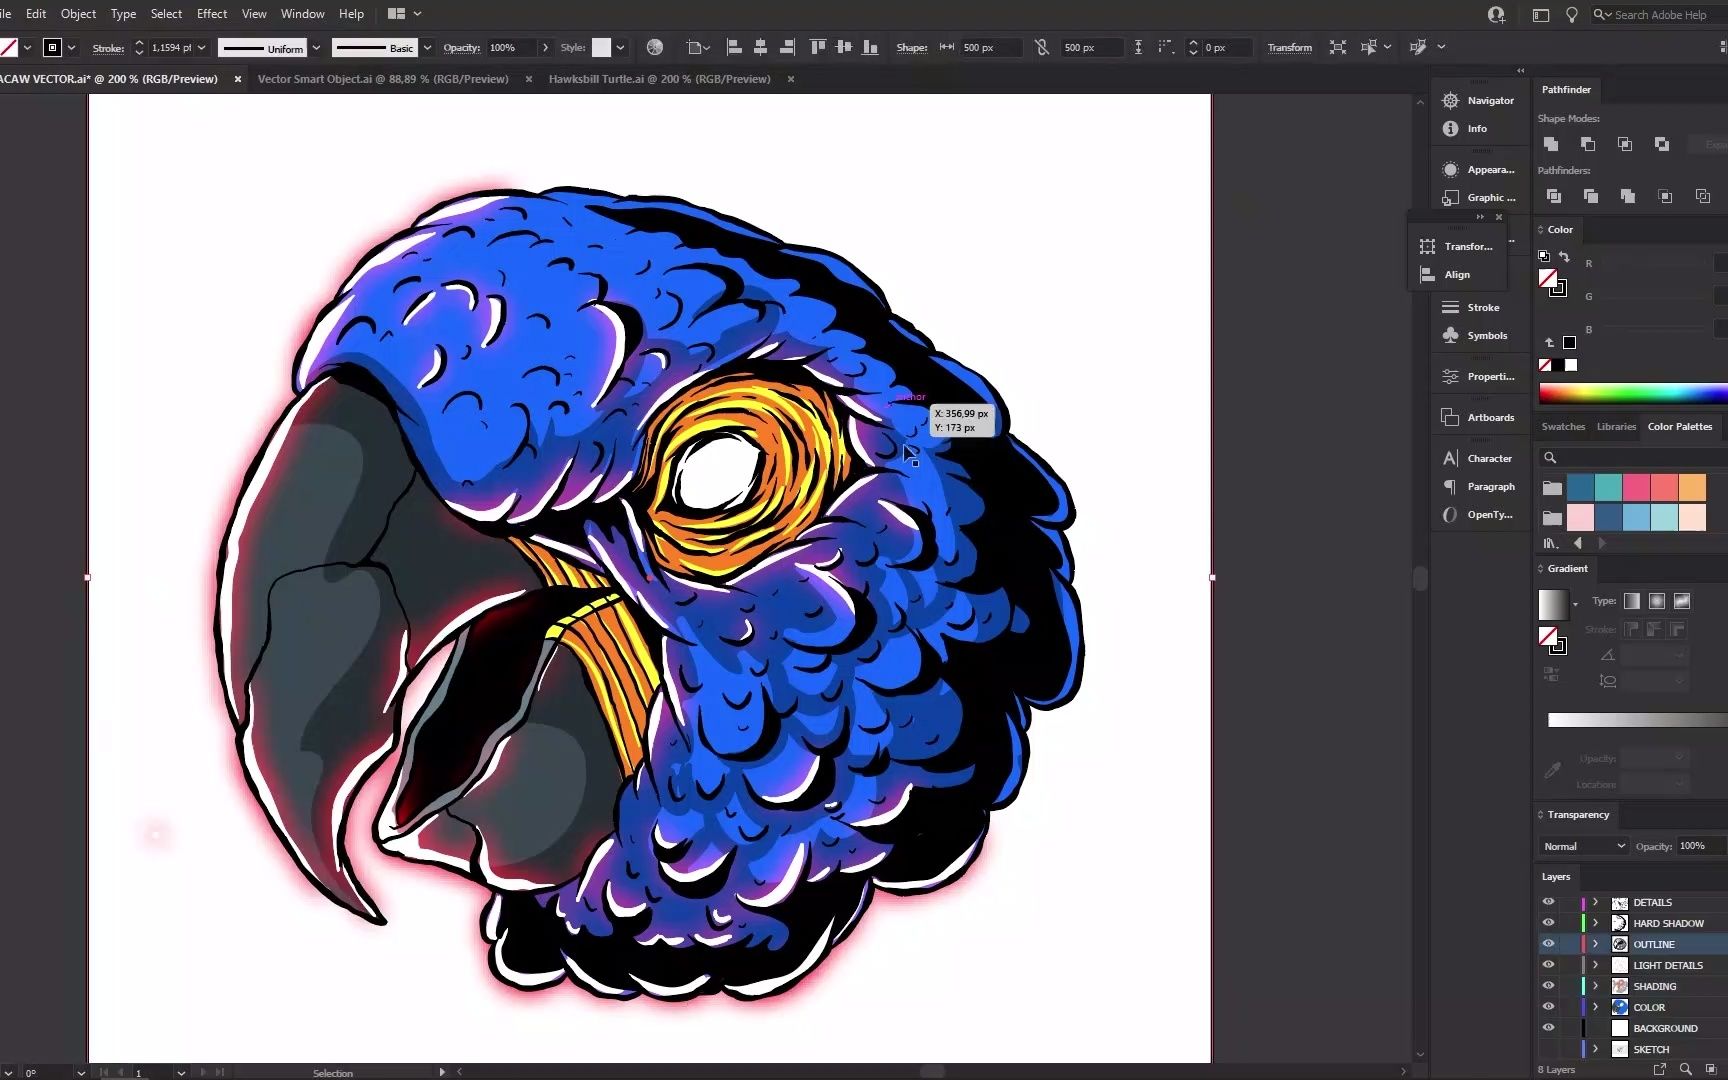Image resolution: width=1728 pixels, height=1080 pixels.
Task: Select linear gradient type
Action: click(x=1632, y=601)
